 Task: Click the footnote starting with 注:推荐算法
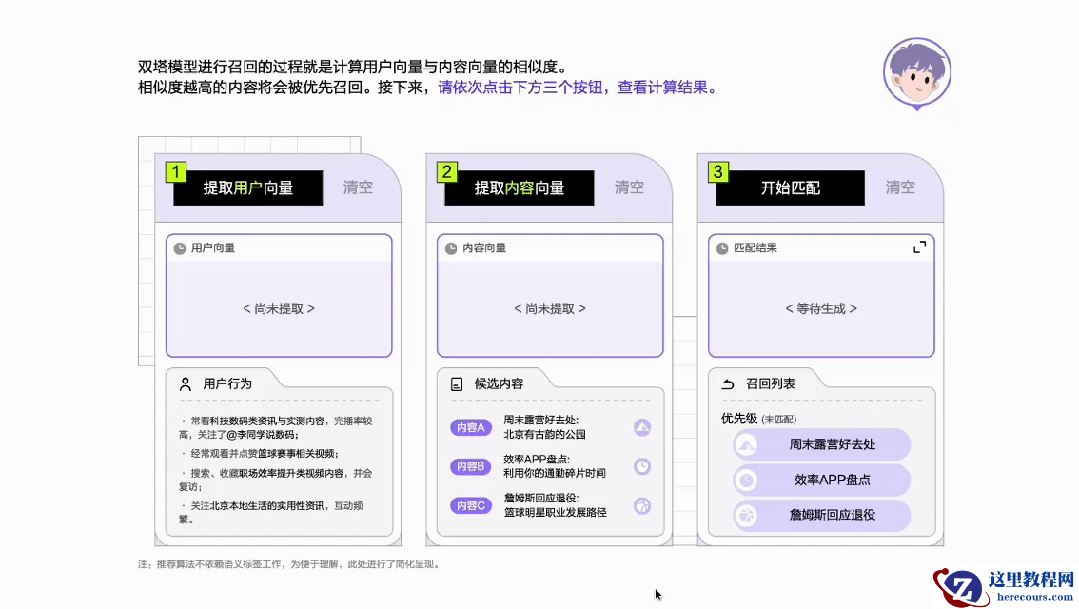[289, 564]
